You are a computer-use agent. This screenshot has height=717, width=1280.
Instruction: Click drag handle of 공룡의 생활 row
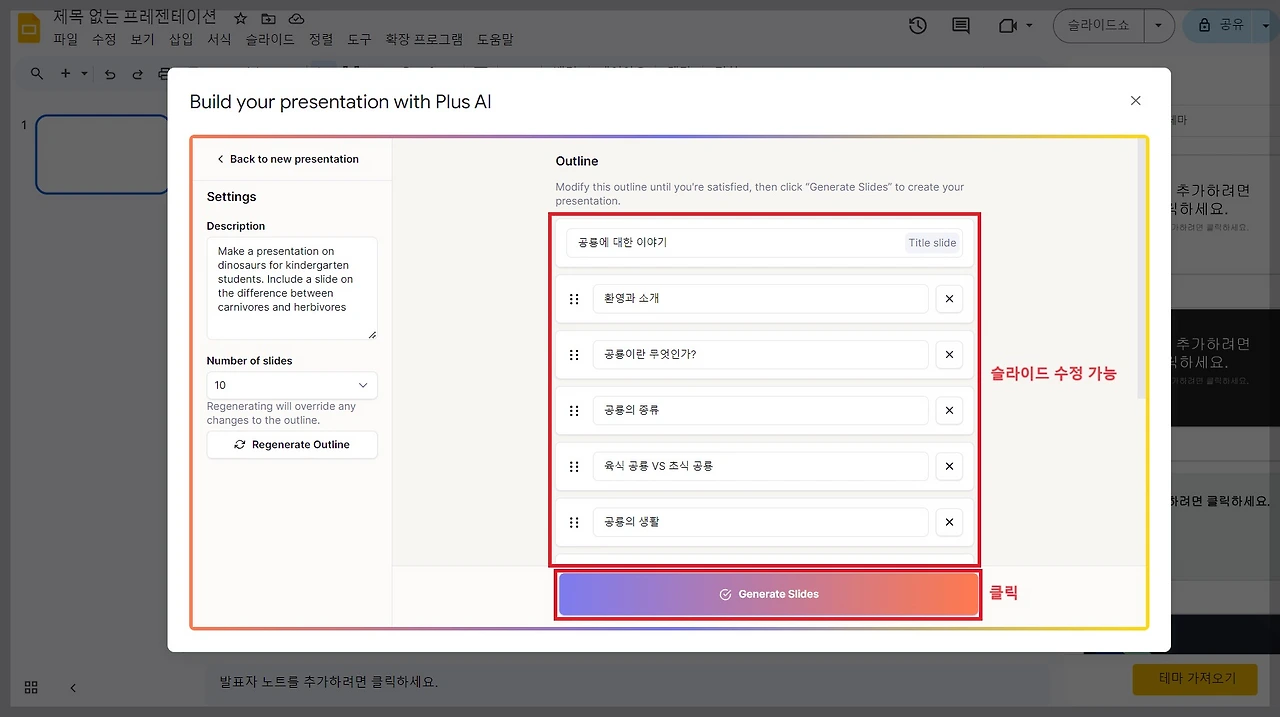(574, 522)
